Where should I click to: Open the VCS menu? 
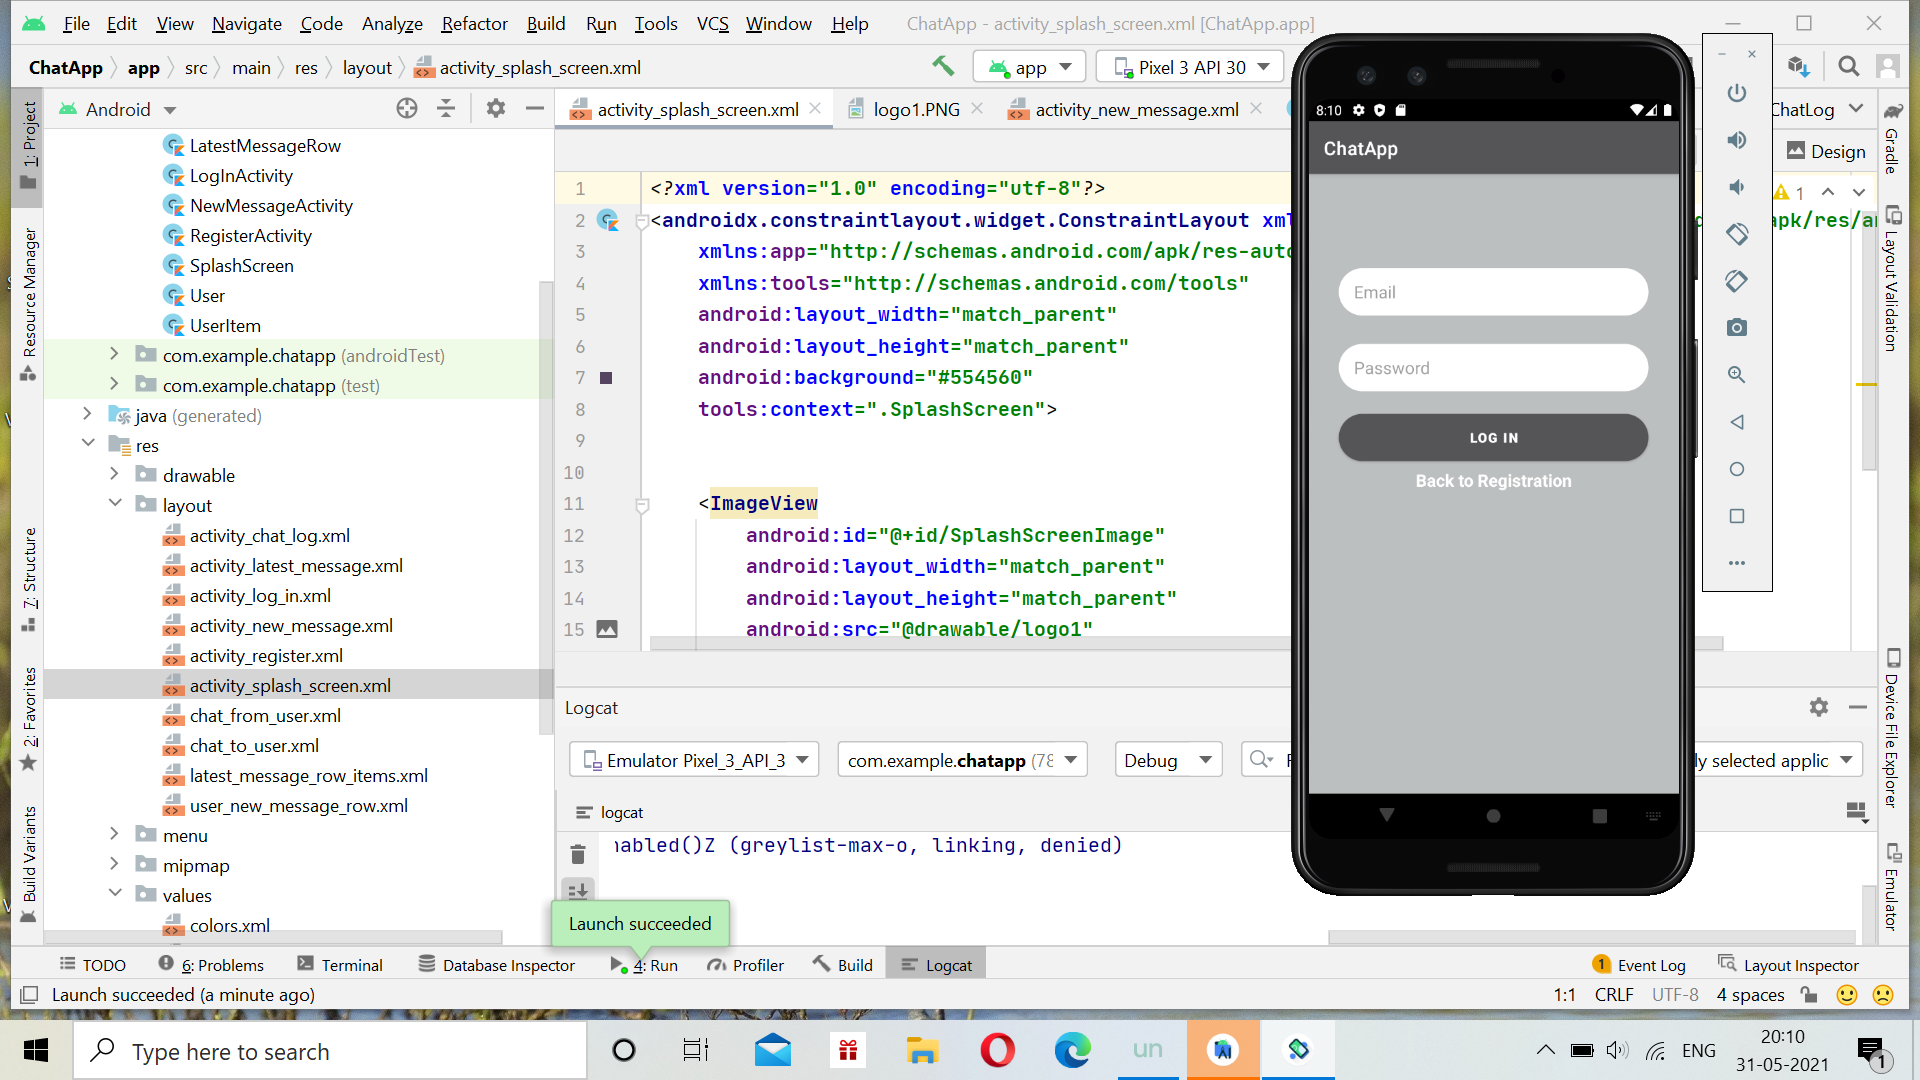[x=712, y=23]
